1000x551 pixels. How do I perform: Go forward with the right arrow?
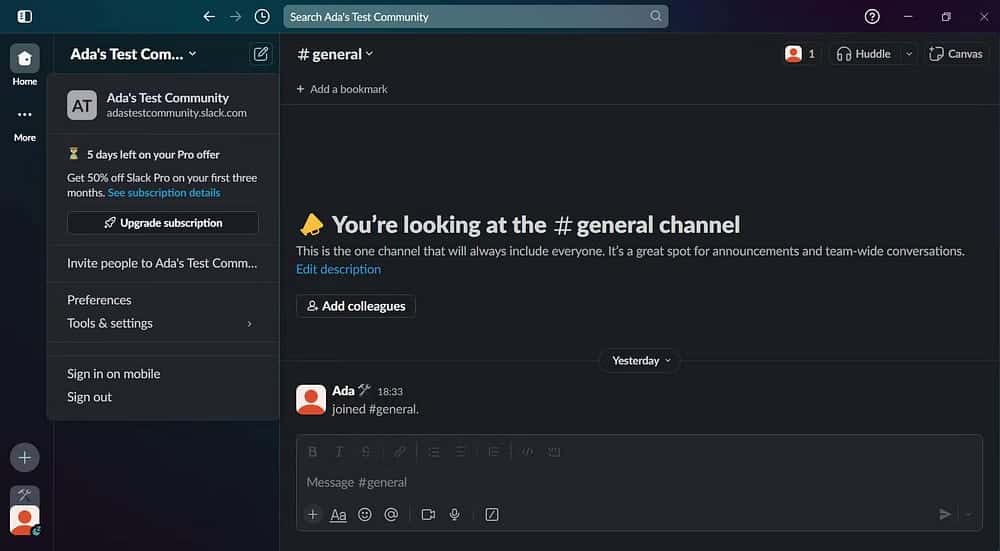point(236,17)
